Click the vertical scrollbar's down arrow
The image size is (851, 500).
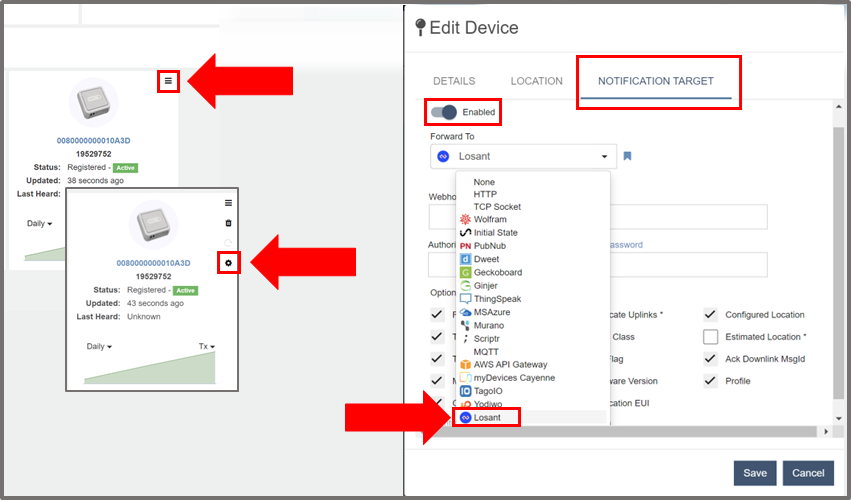pyautogui.click(x=839, y=419)
